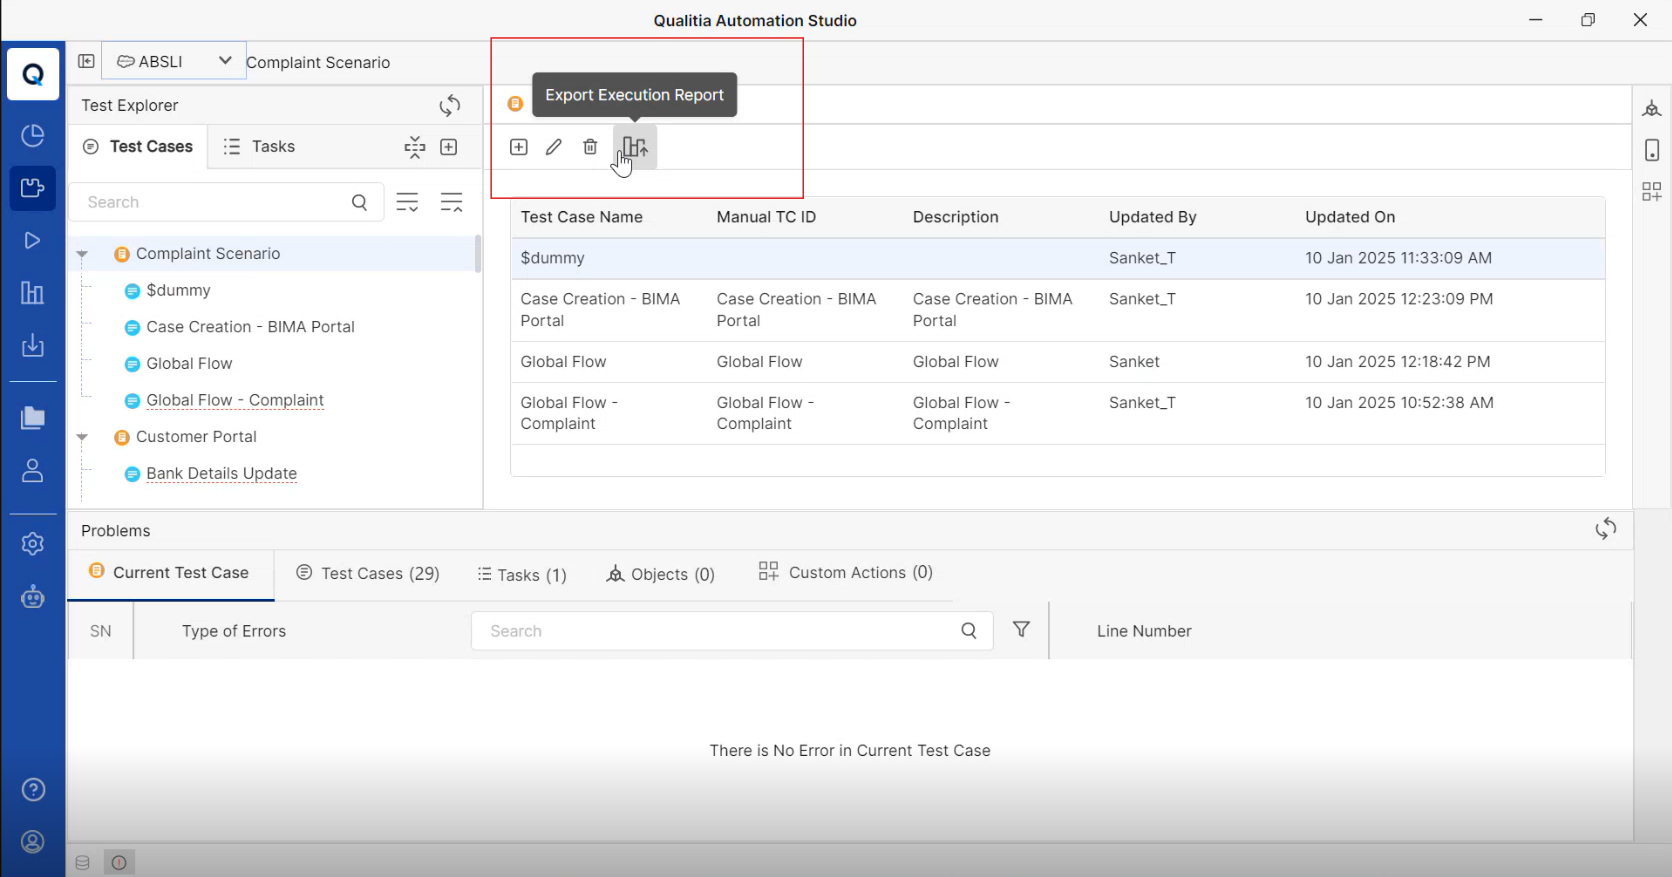Click the Line Number column header
1672x877 pixels.
[1144, 631]
